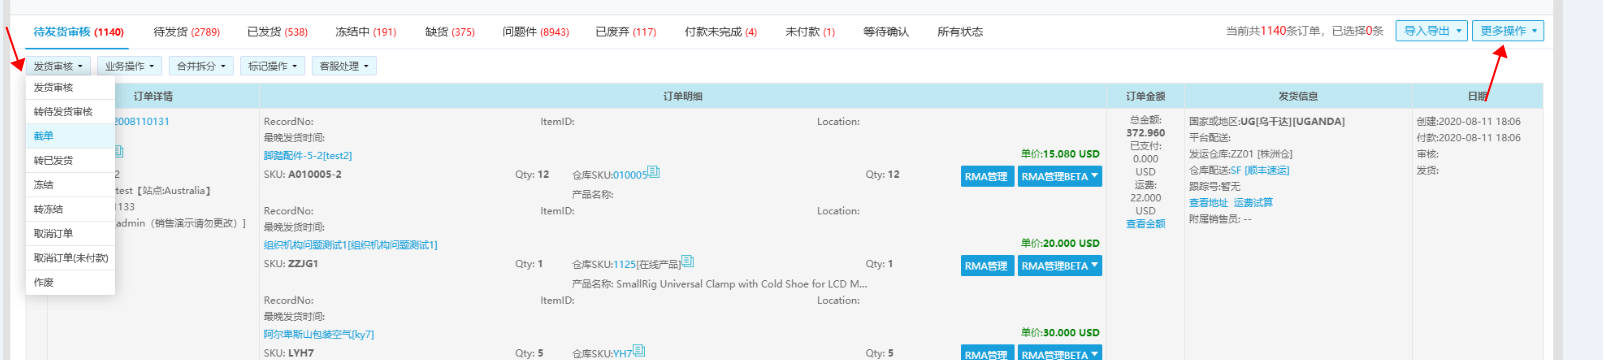Open warehouse SKU 010005 link
Viewport: 1603px width, 360px height.
[630, 175]
